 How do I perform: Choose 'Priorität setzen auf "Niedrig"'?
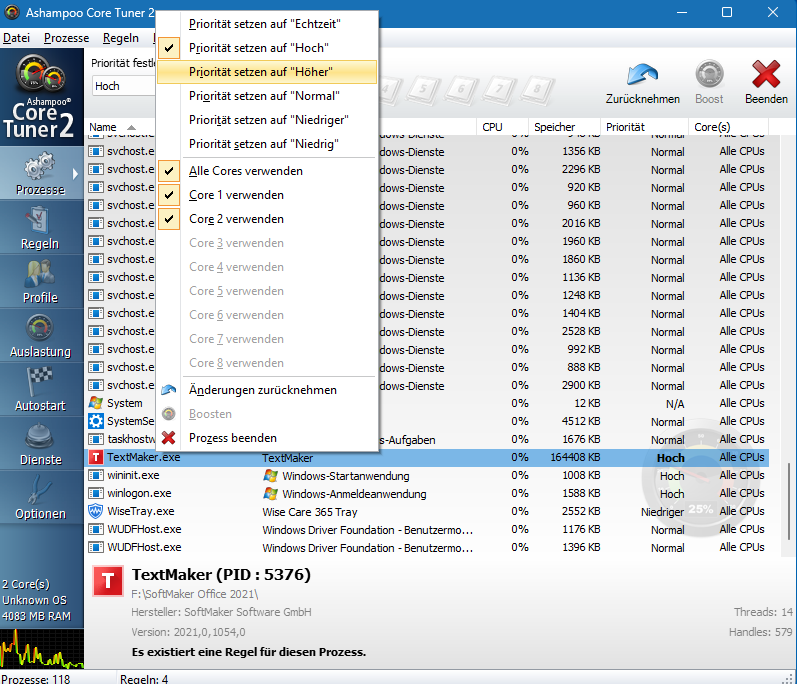pos(267,144)
